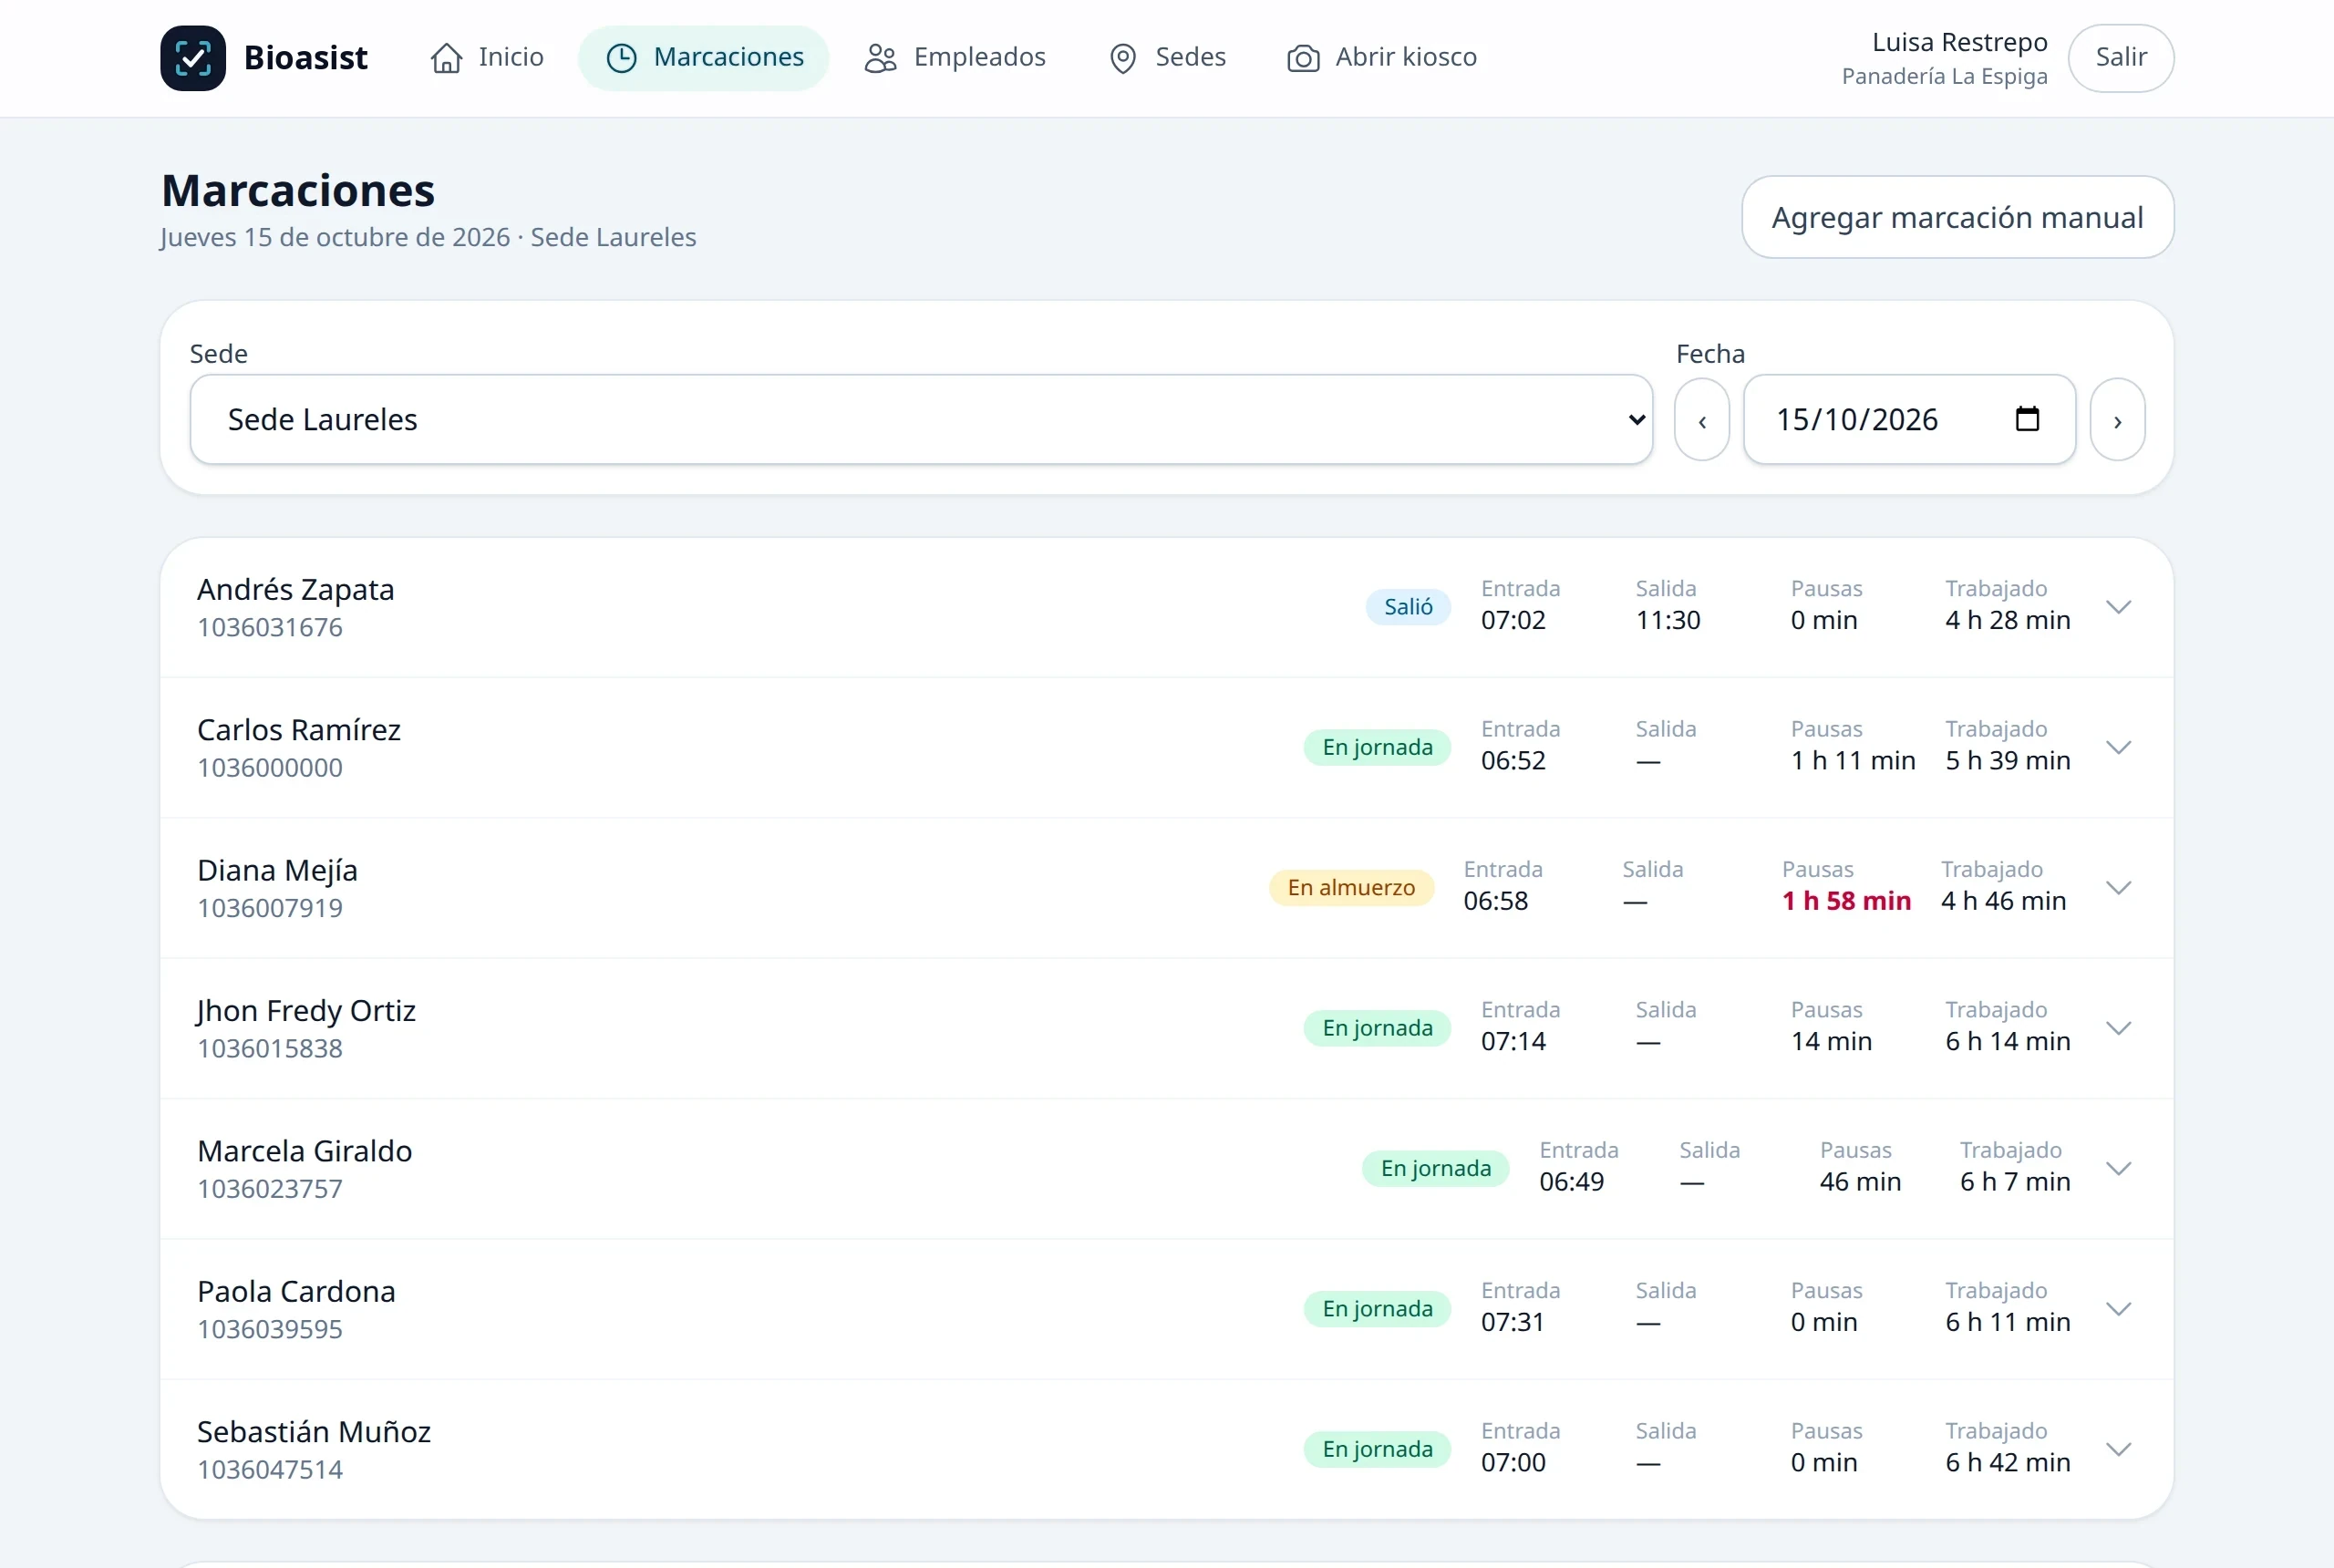Screen dimensions: 2334x1568
Task: Expand Sebastián Muñoz row chevron
Action: (x=2118, y=1449)
